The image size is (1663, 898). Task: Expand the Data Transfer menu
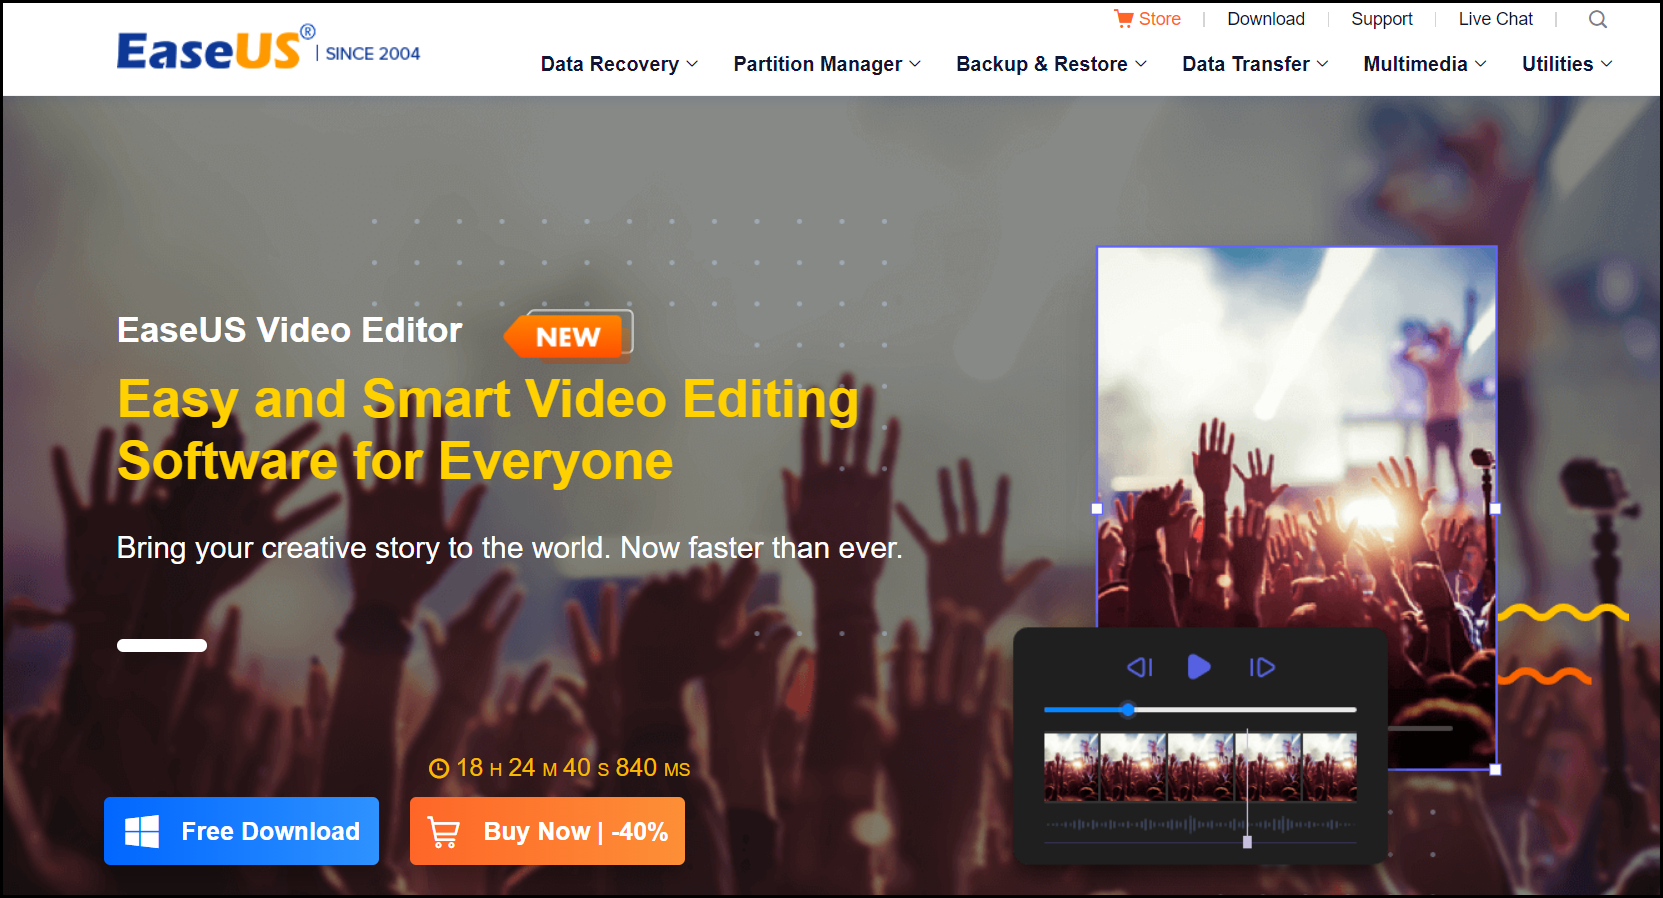click(1255, 64)
